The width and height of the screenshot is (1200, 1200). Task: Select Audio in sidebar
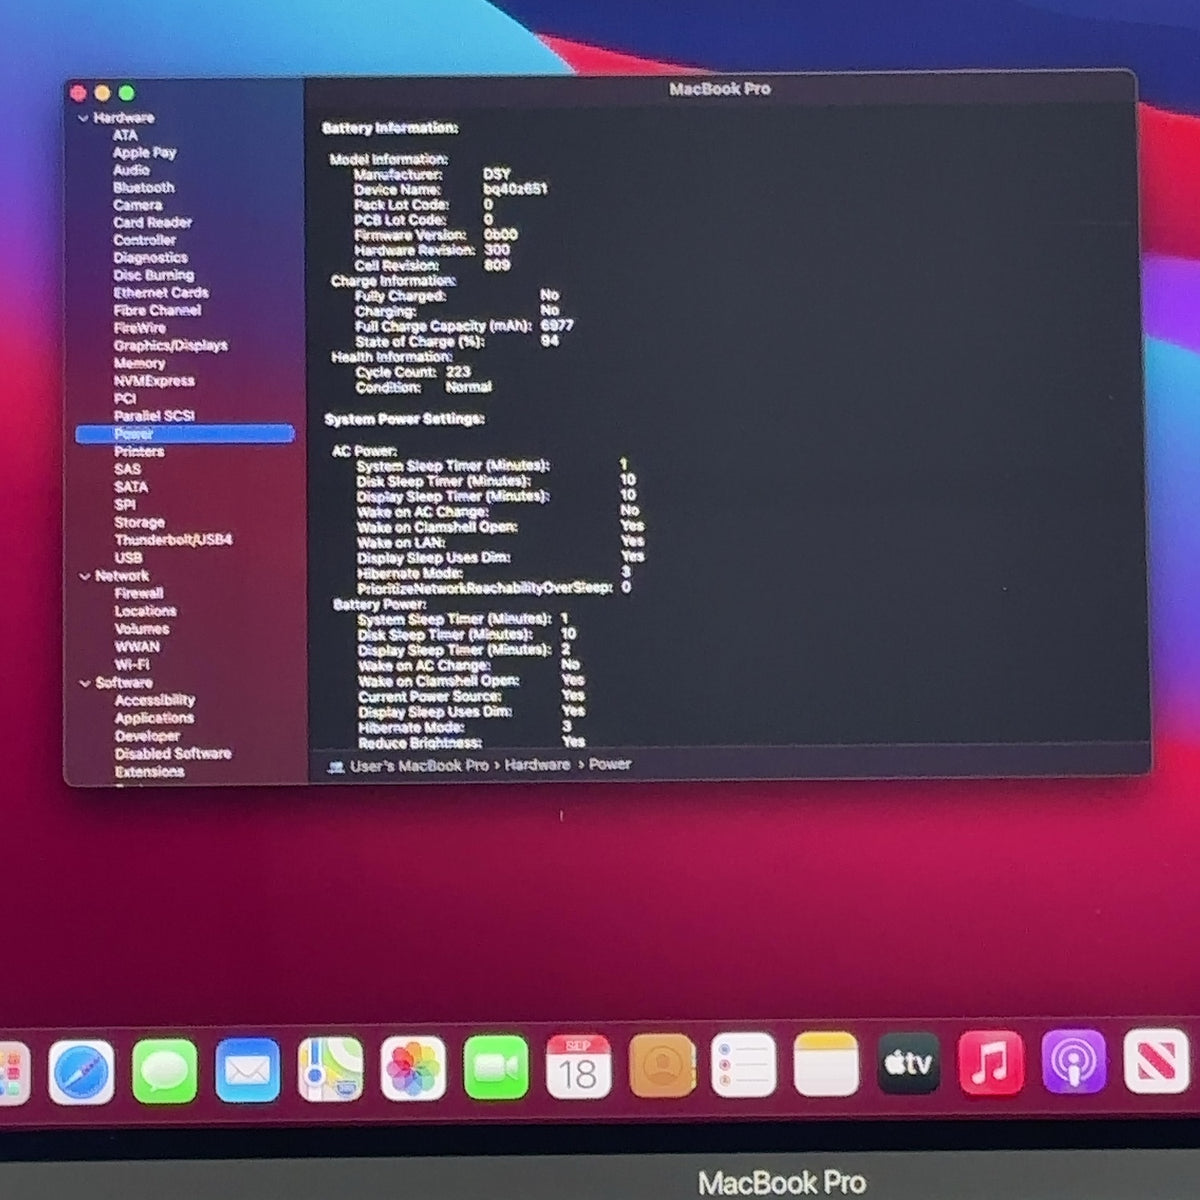click(x=131, y=170)
